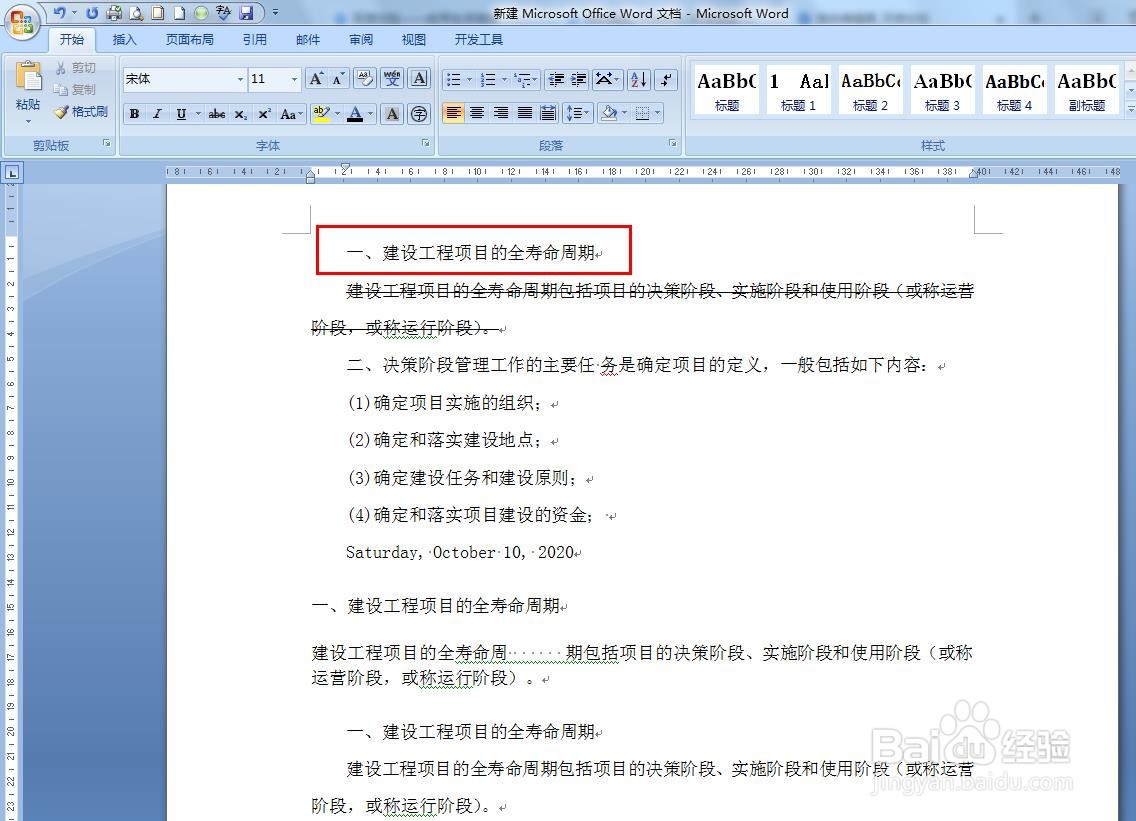Apply text highlight color to selection
Screen dimensions: 1136x821
pyautogui.click(x=320, y=113)
